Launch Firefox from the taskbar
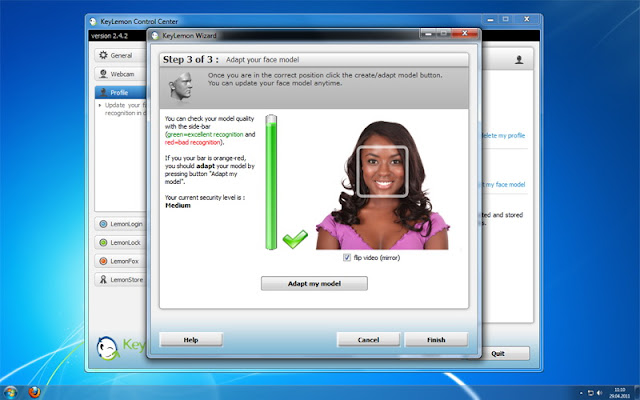The width and height of the screenshot is (640, 400). tap(35, 392)
